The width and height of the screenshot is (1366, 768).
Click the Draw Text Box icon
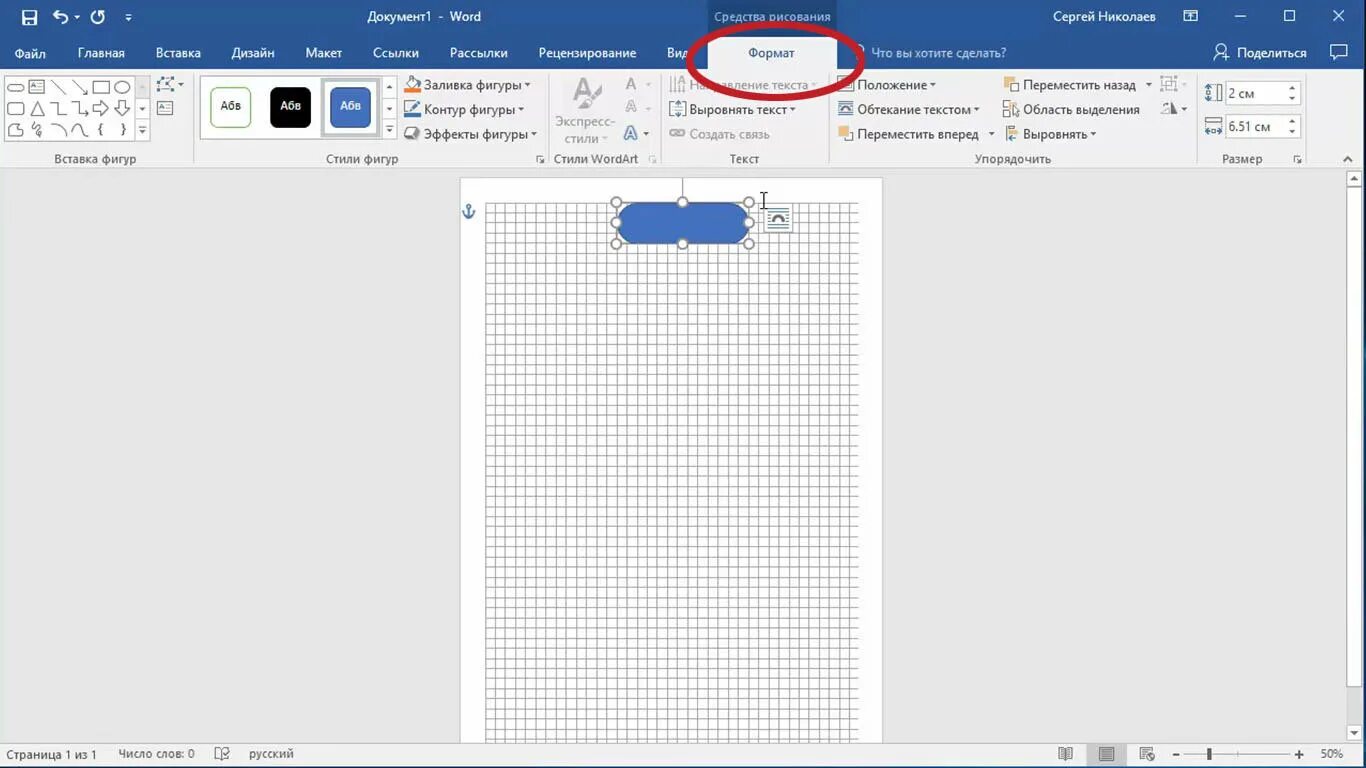click(165, 108)
